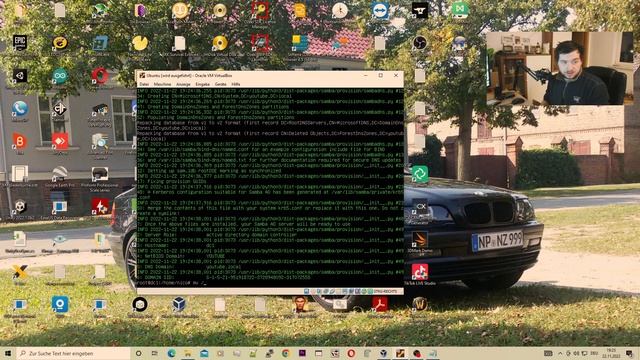Show hidden system tray icons
The height and width of the screenshot is (360, 640).
click(560, 353)
